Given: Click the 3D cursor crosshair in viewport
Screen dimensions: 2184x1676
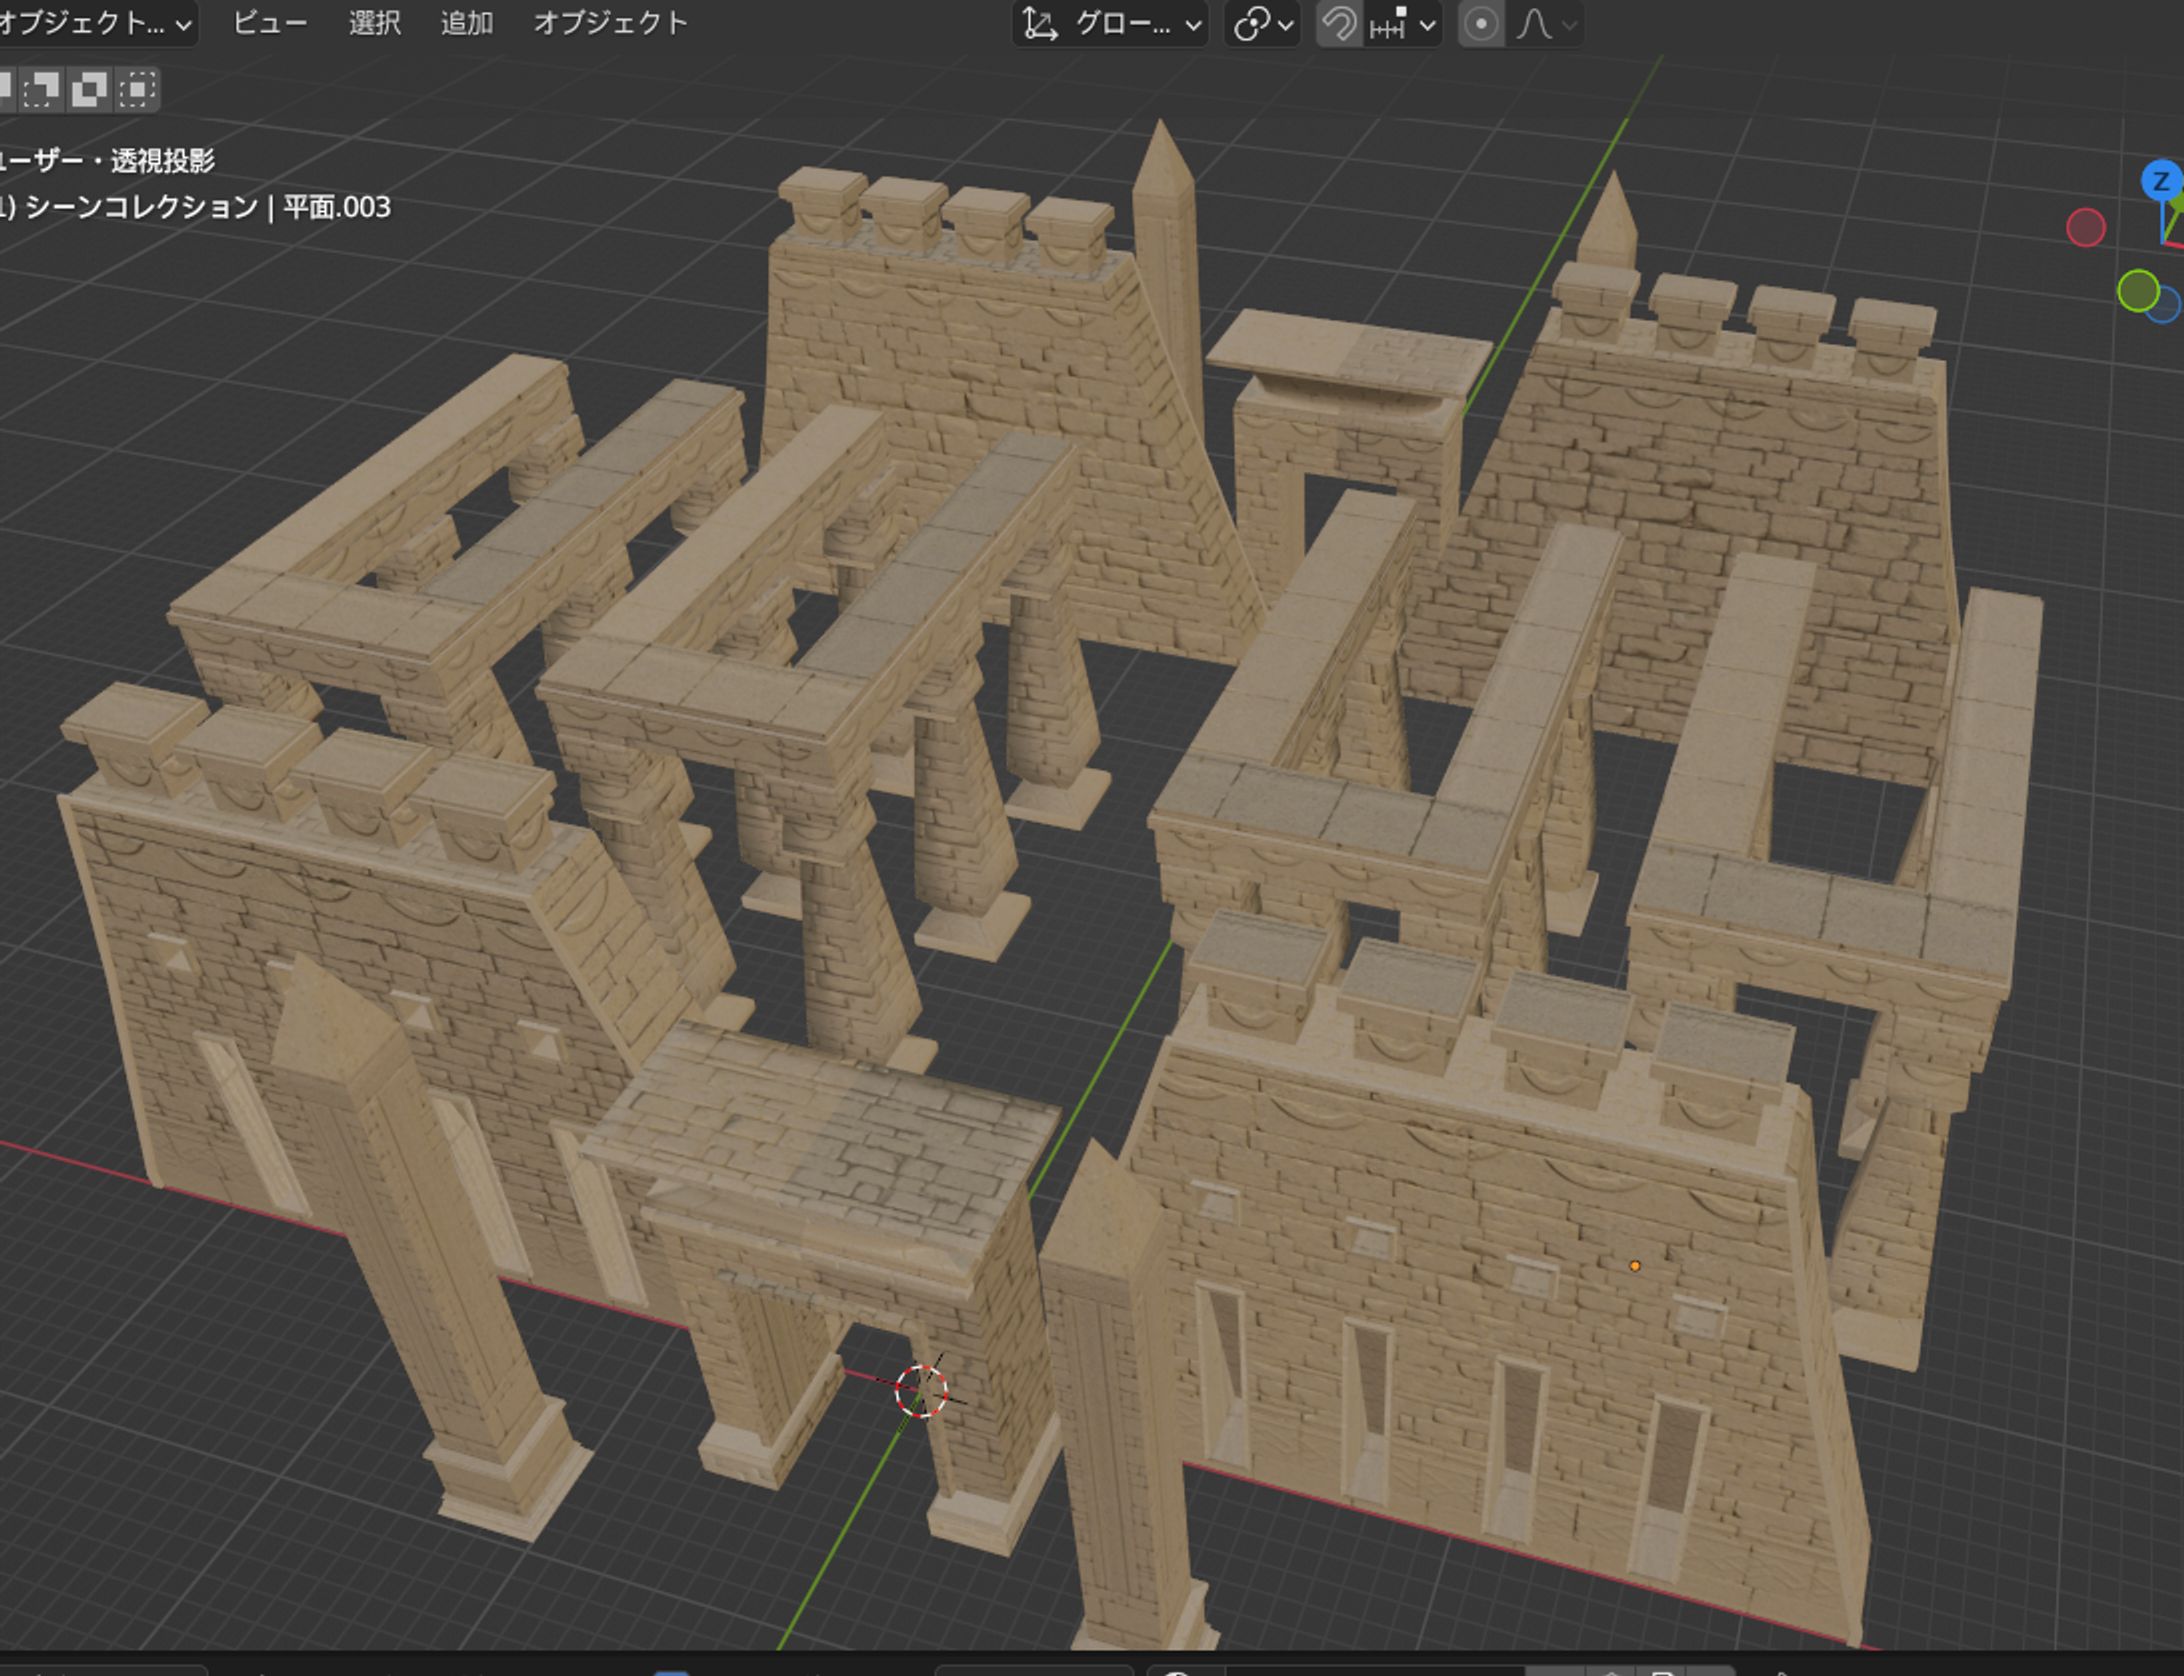Looking at the screenshot, I should [921, 1390].
